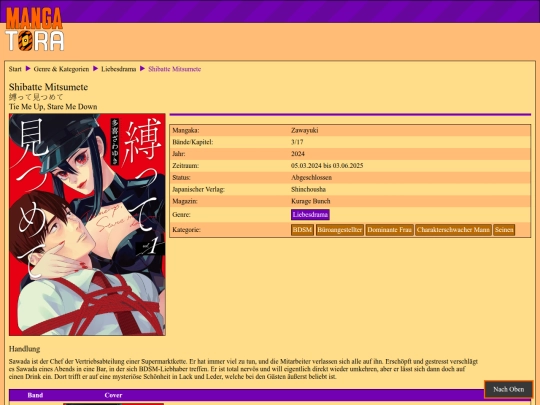540x405 pixels.
Task: Select the Büroangestellter category tag
Action: (x=340, y=230)
